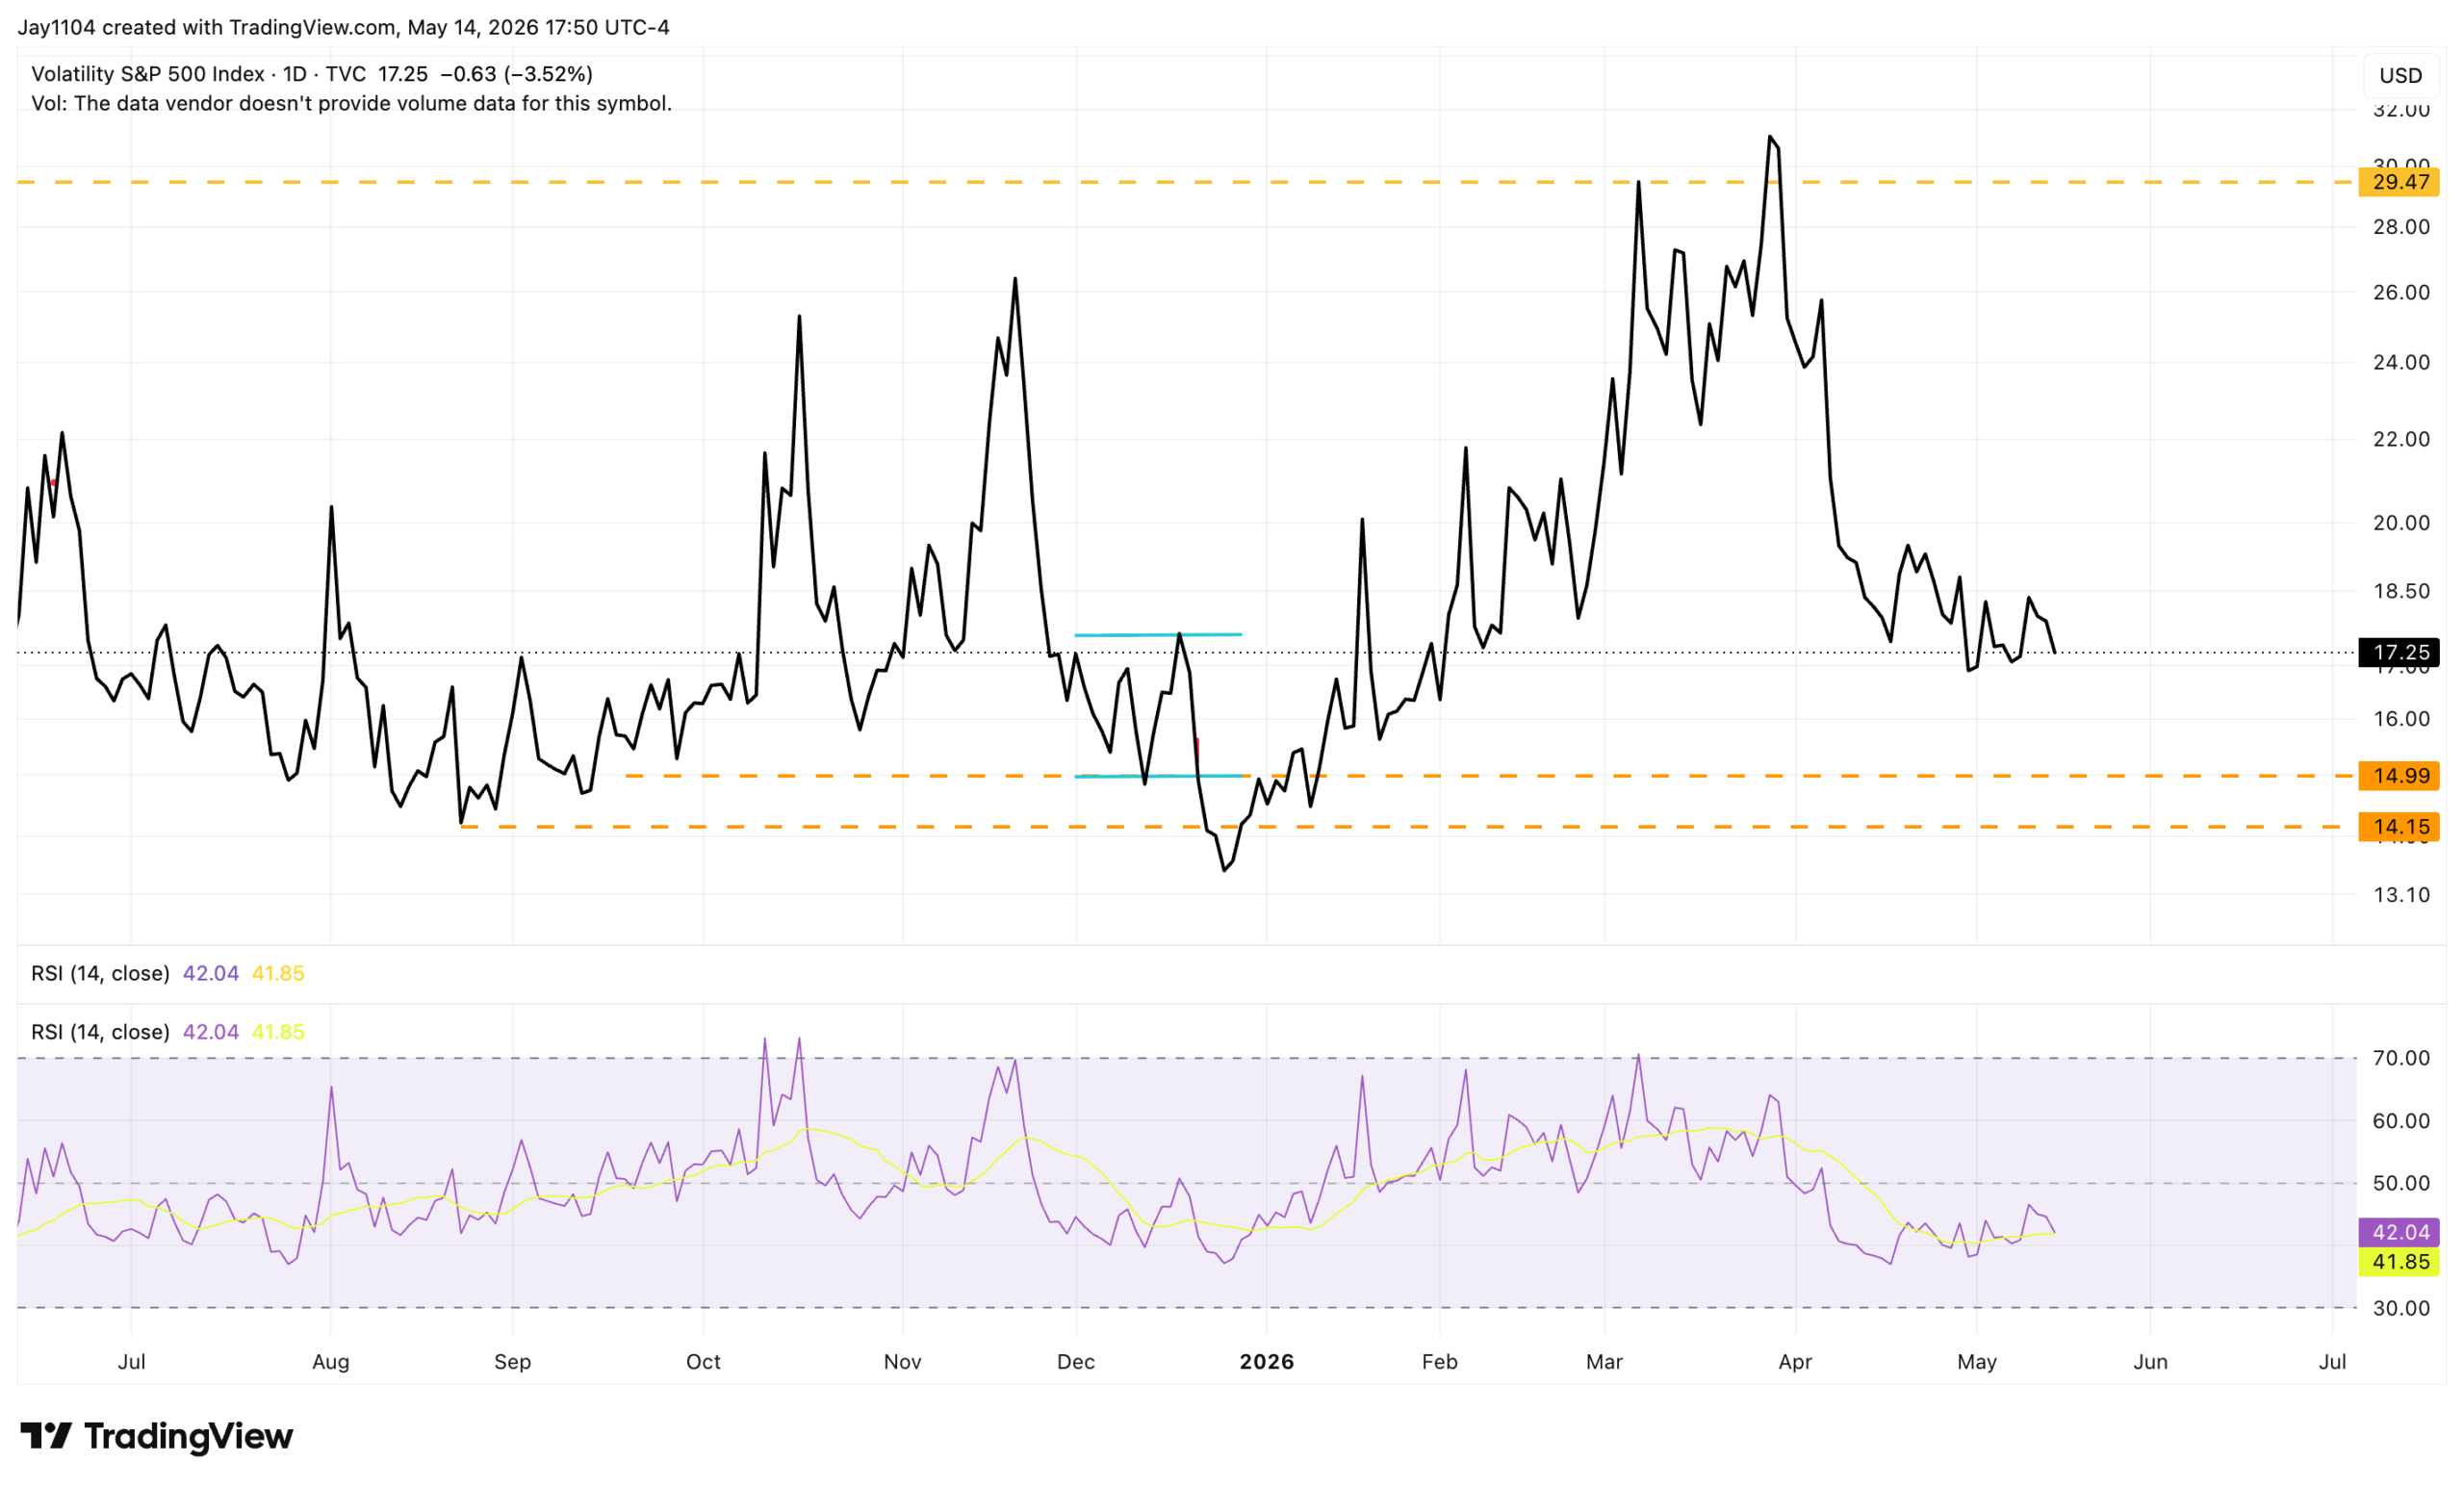
Task: Select the yellow dashed horizontal line at 29.47
Action: click(1187, 182)
